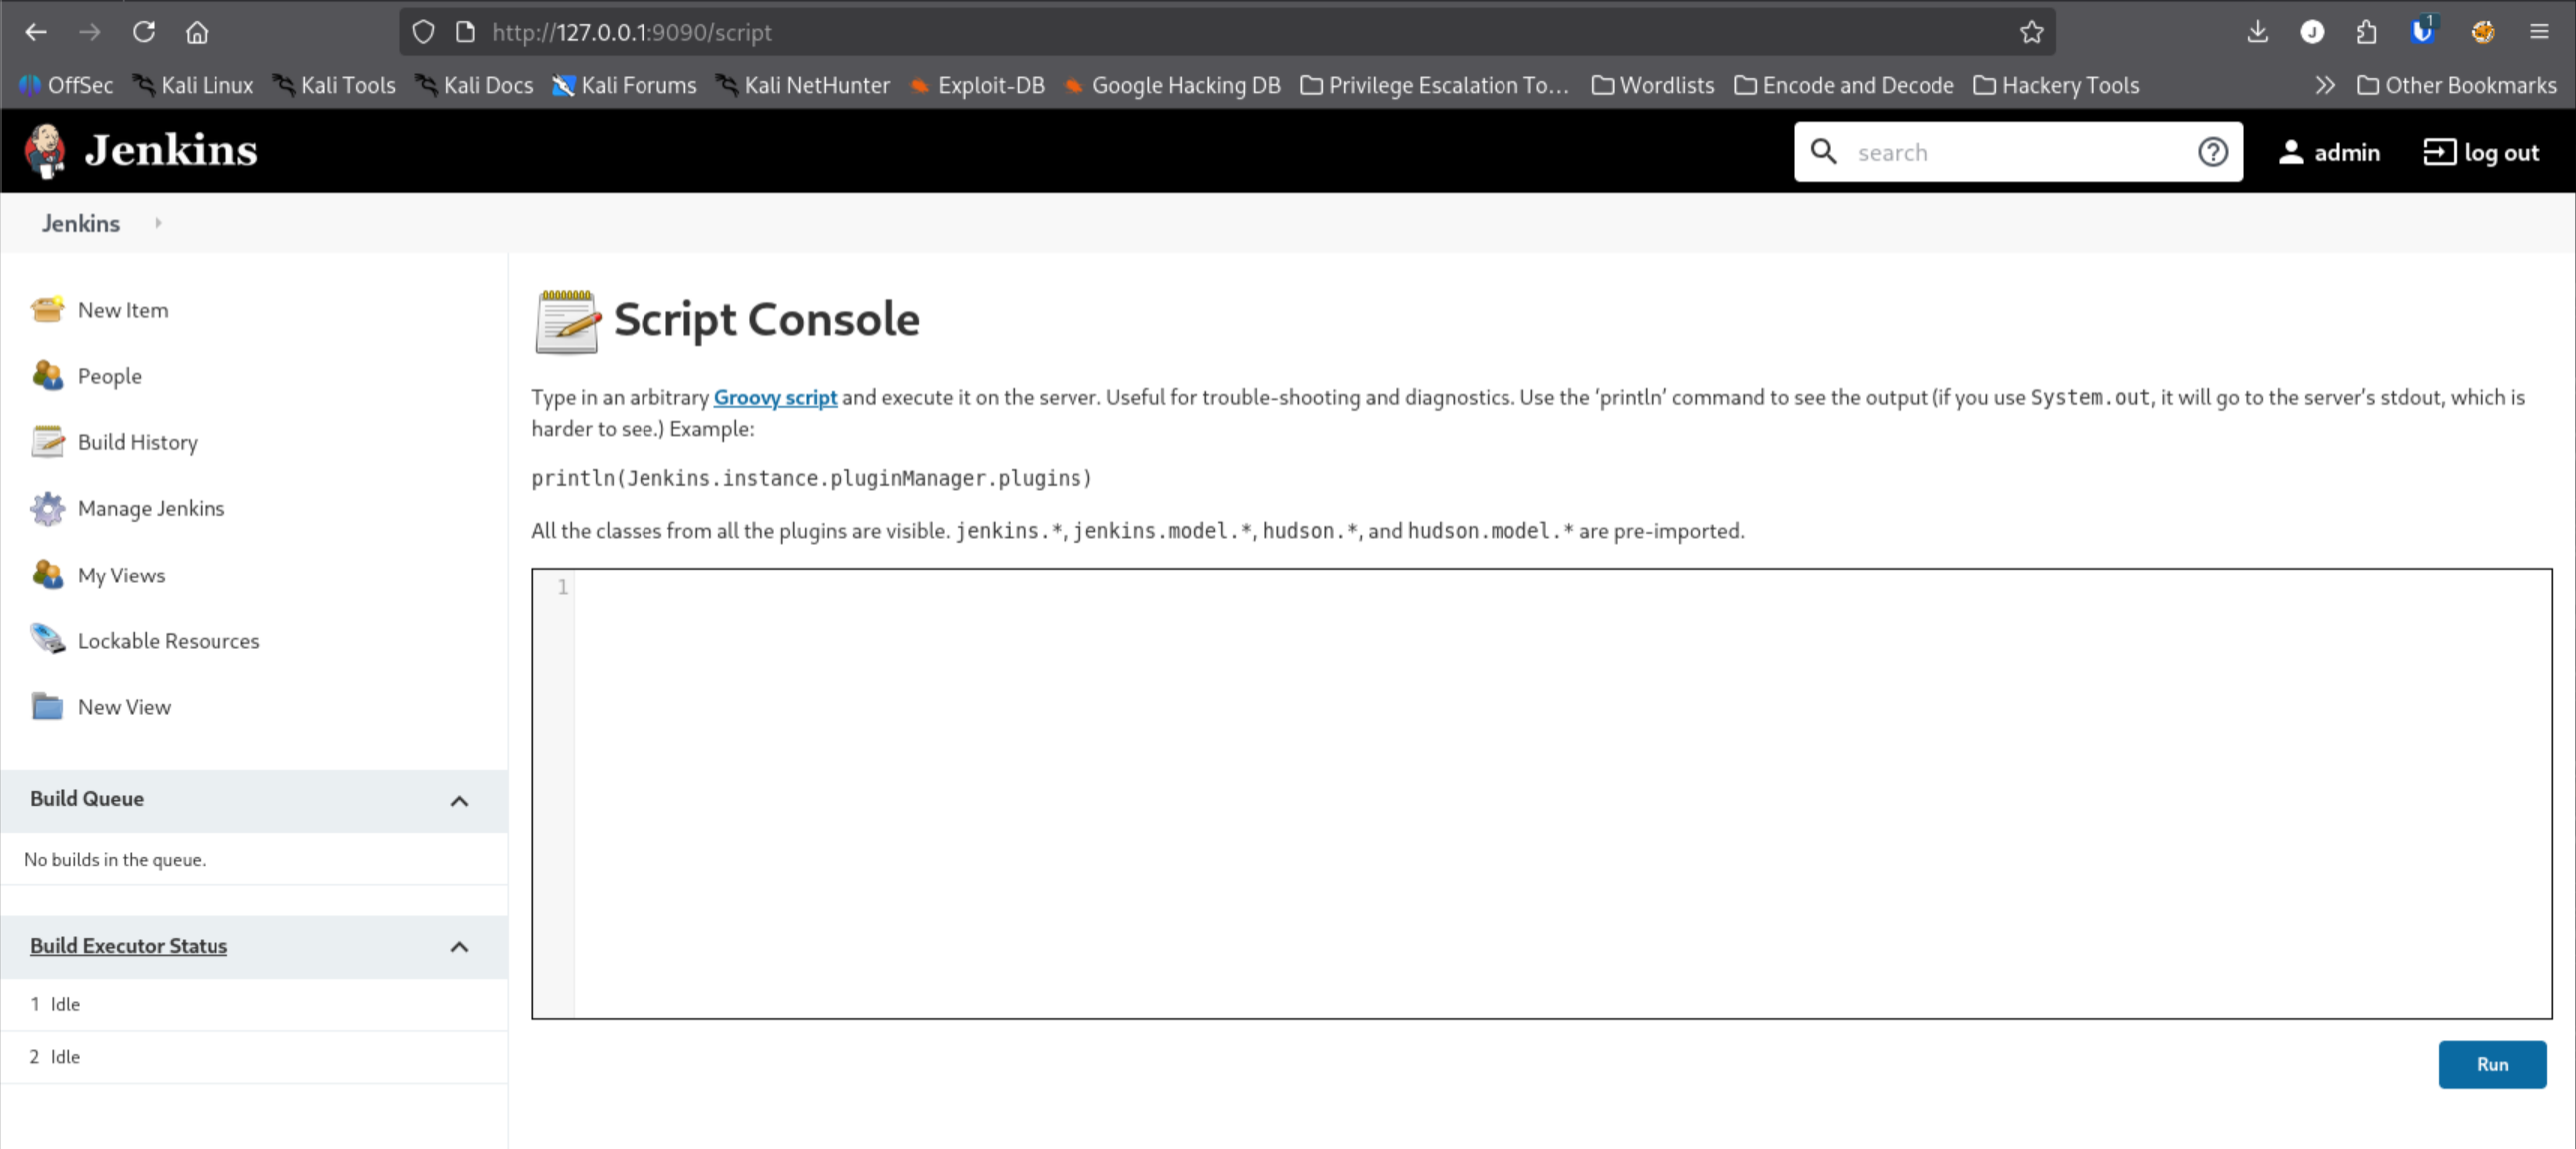2576x1149 pixels.
Task: Open the Wordlists bookmarks folder
Action: click(x=1653, y=85)
